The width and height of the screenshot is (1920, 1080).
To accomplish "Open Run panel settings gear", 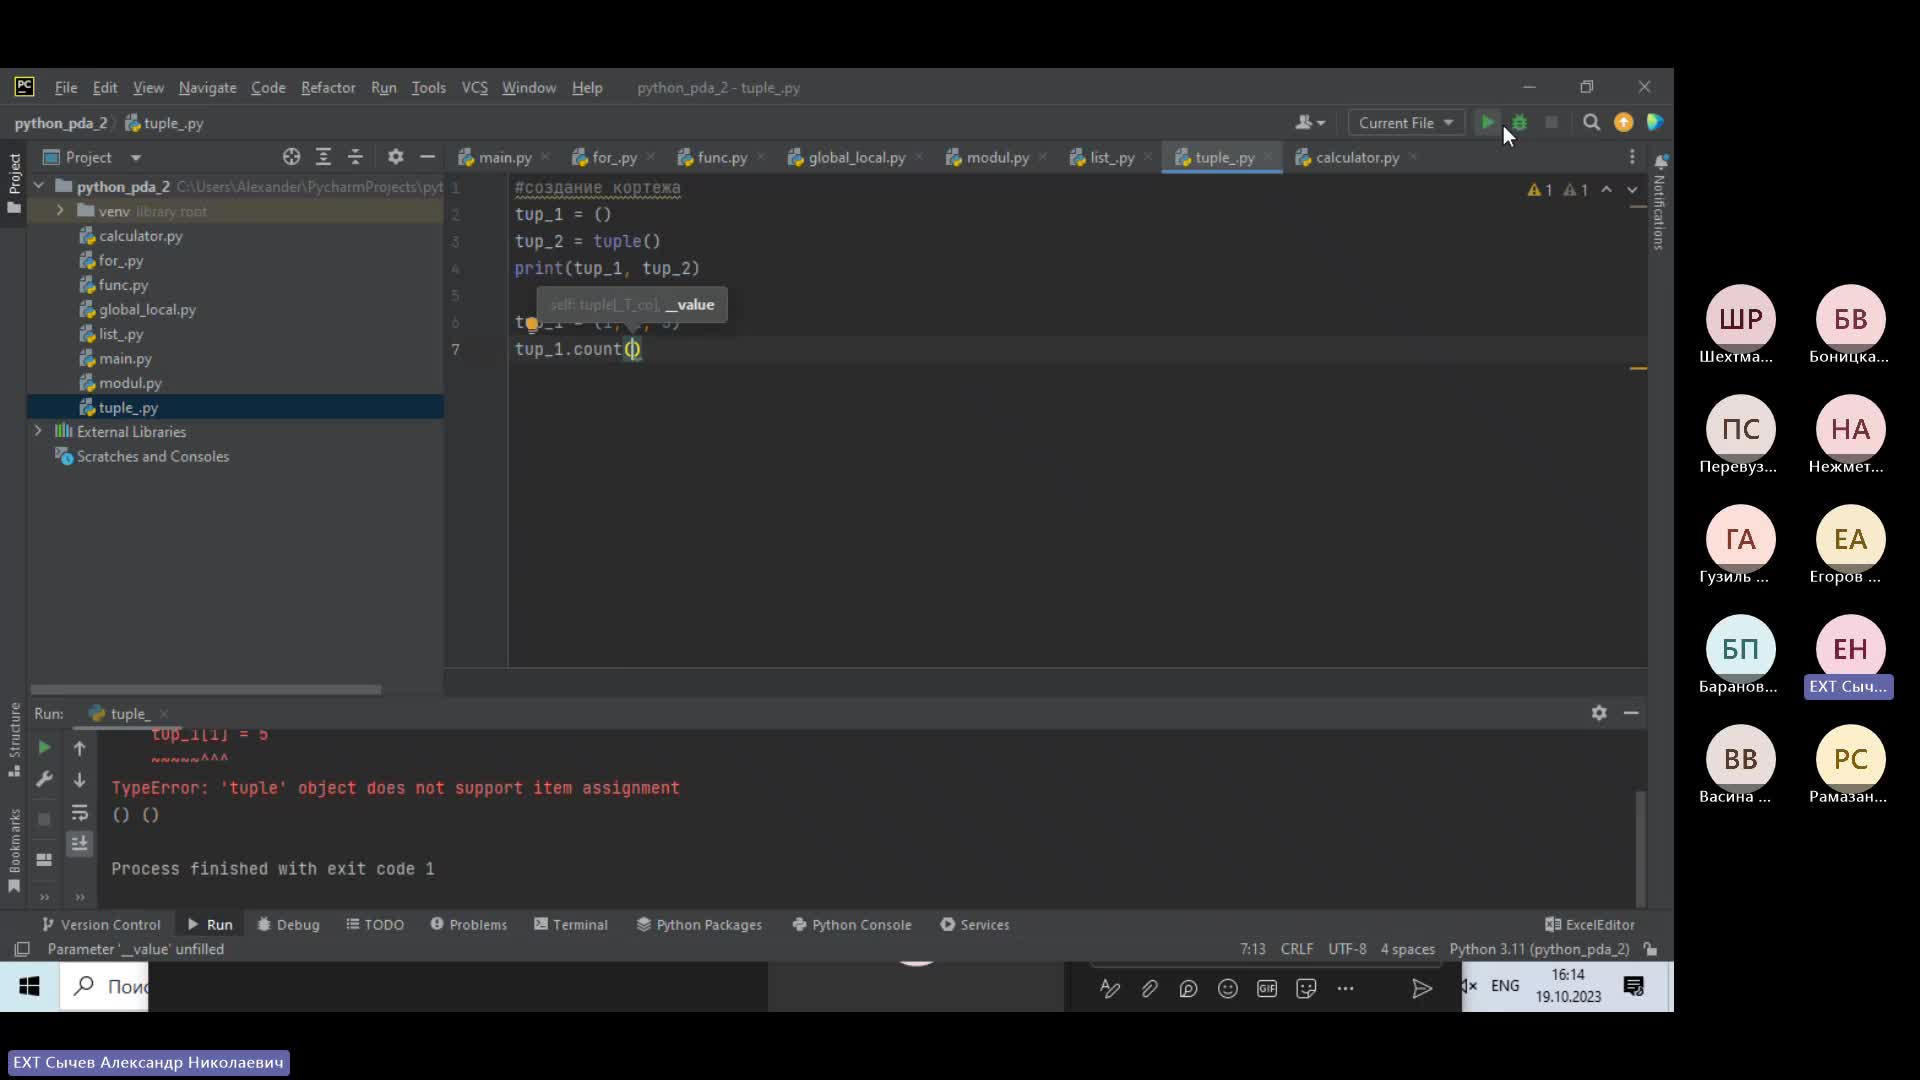I will [x=1599, y=713].
